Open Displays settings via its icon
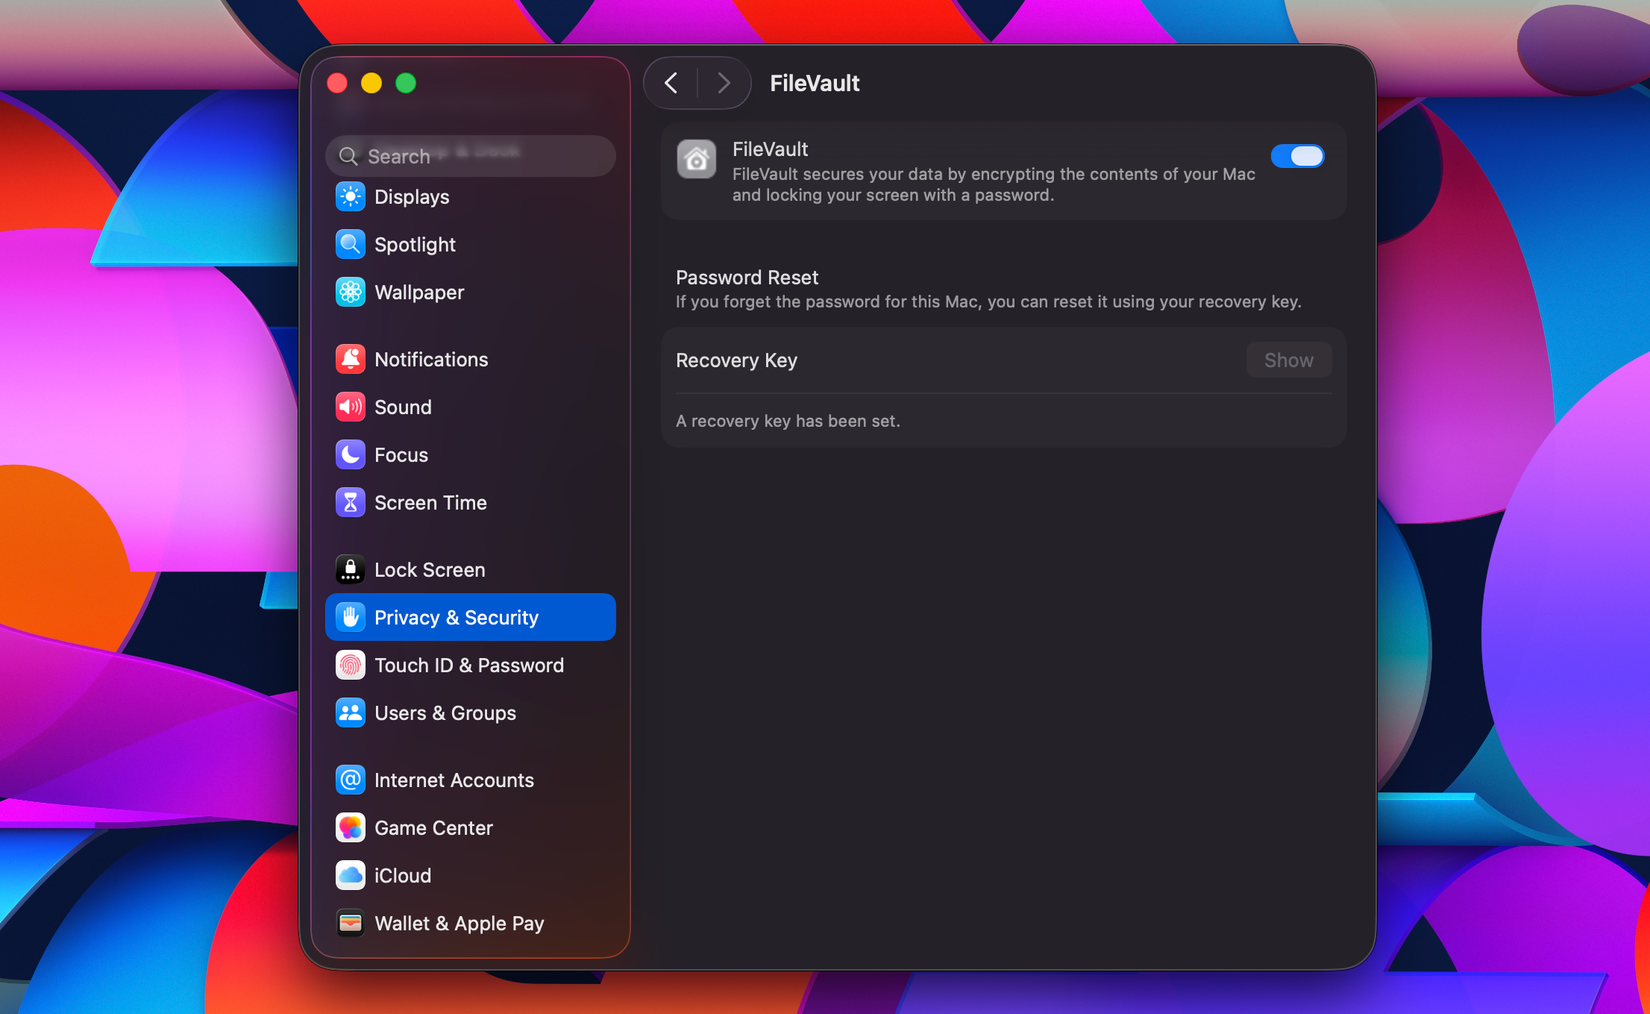The width and height of the screenshot is (1650, 1014). click(x=350, y=196)
